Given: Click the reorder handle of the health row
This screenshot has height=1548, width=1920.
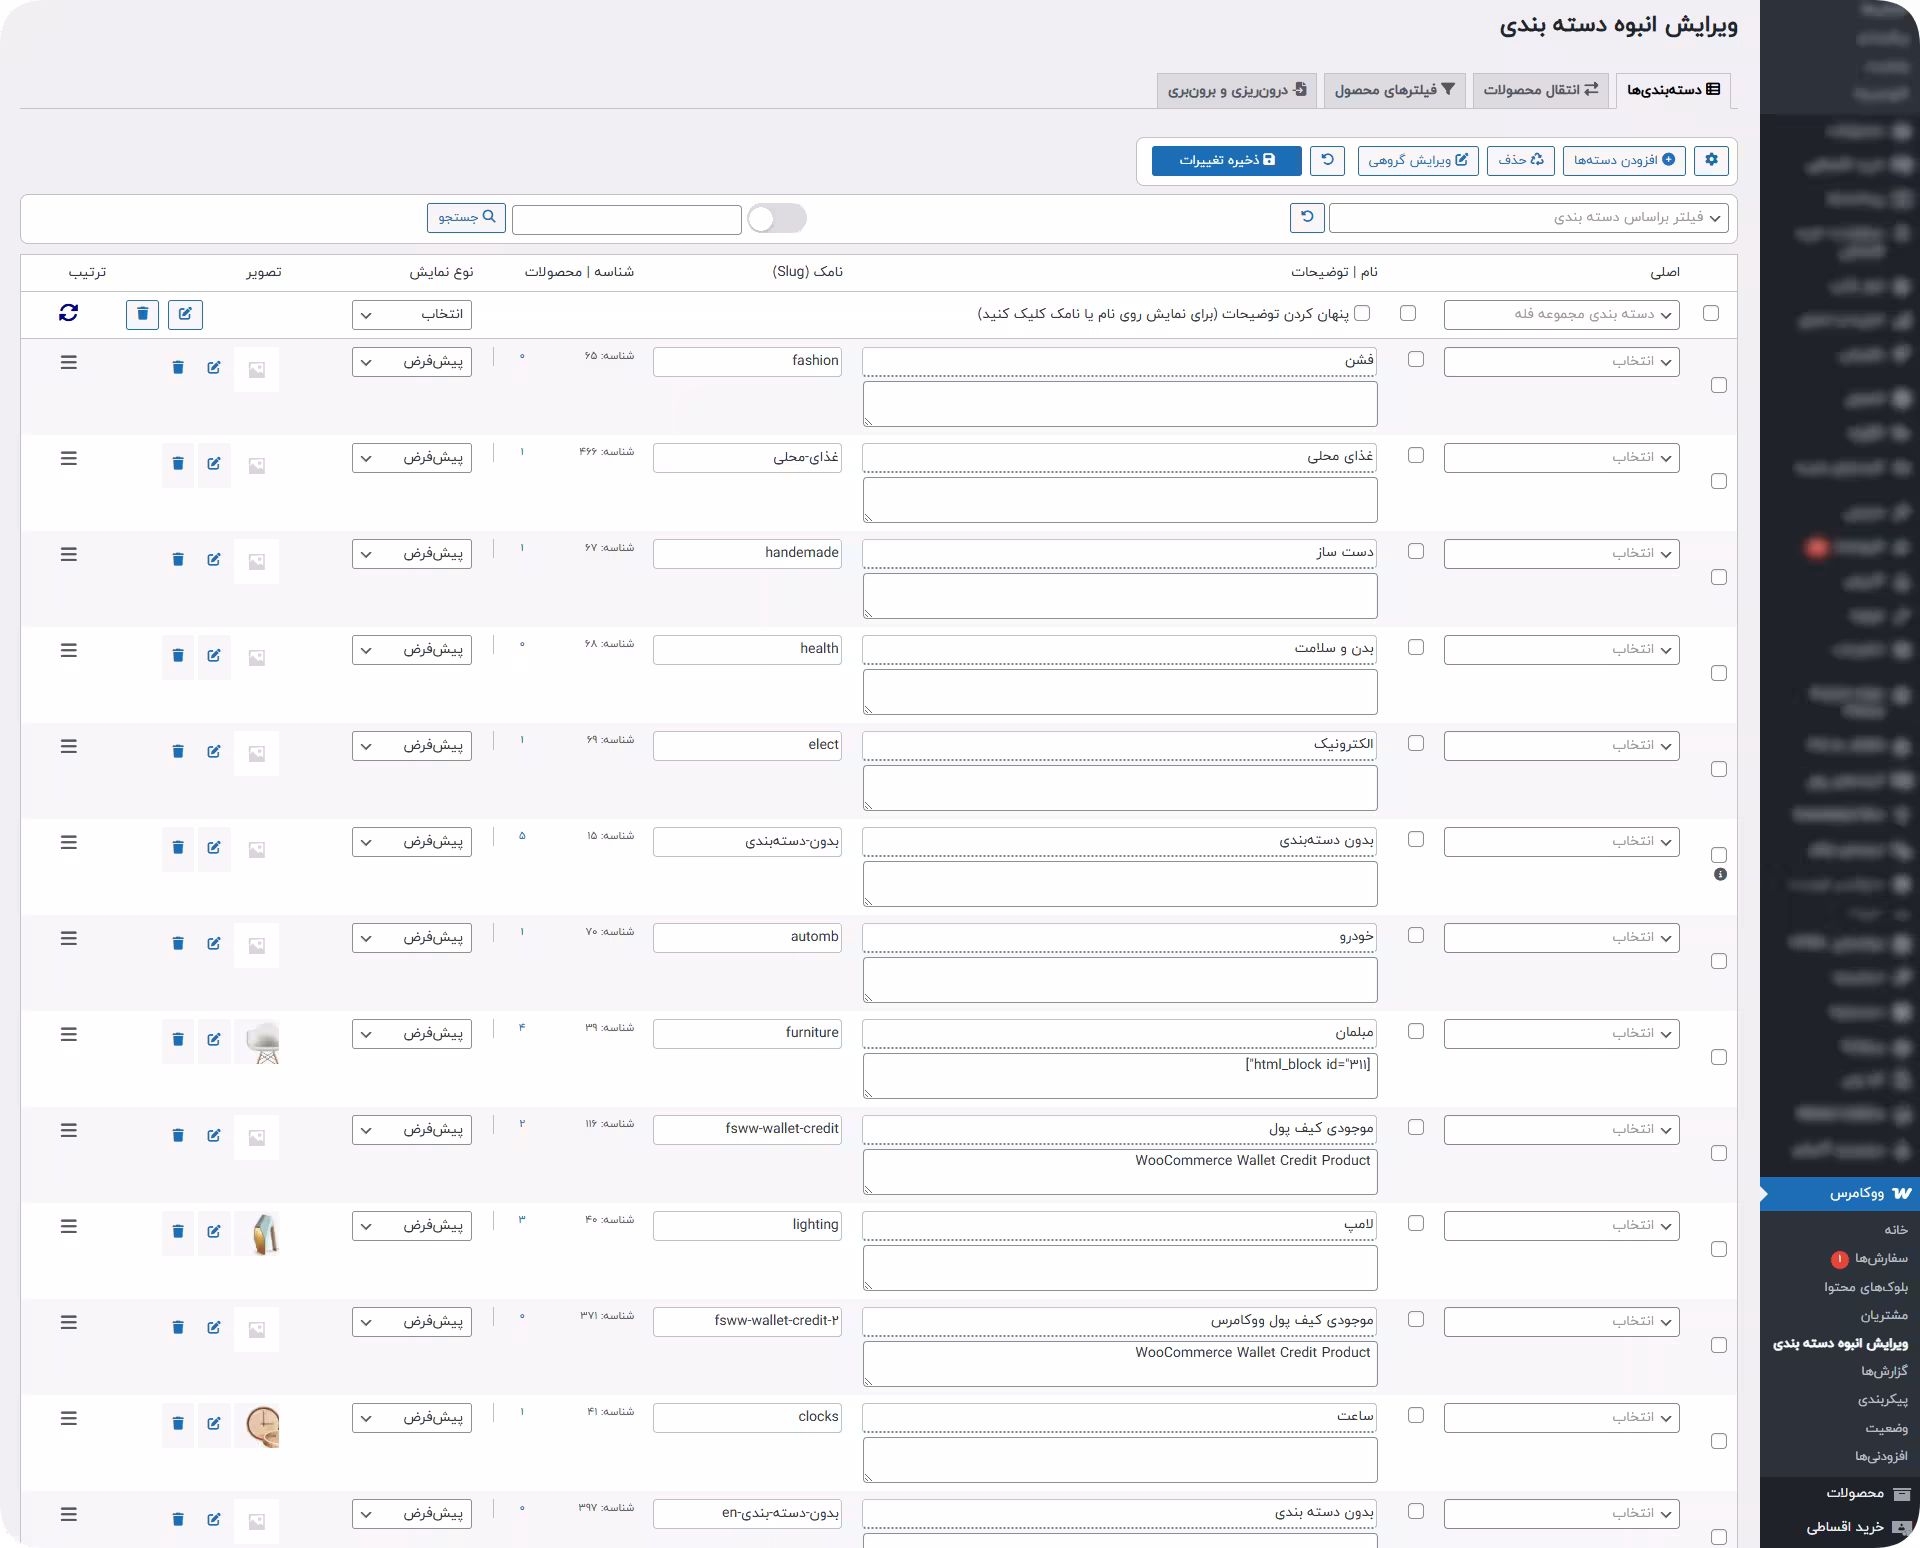Looking at the screenshot, I should click(x=68, y=650).
